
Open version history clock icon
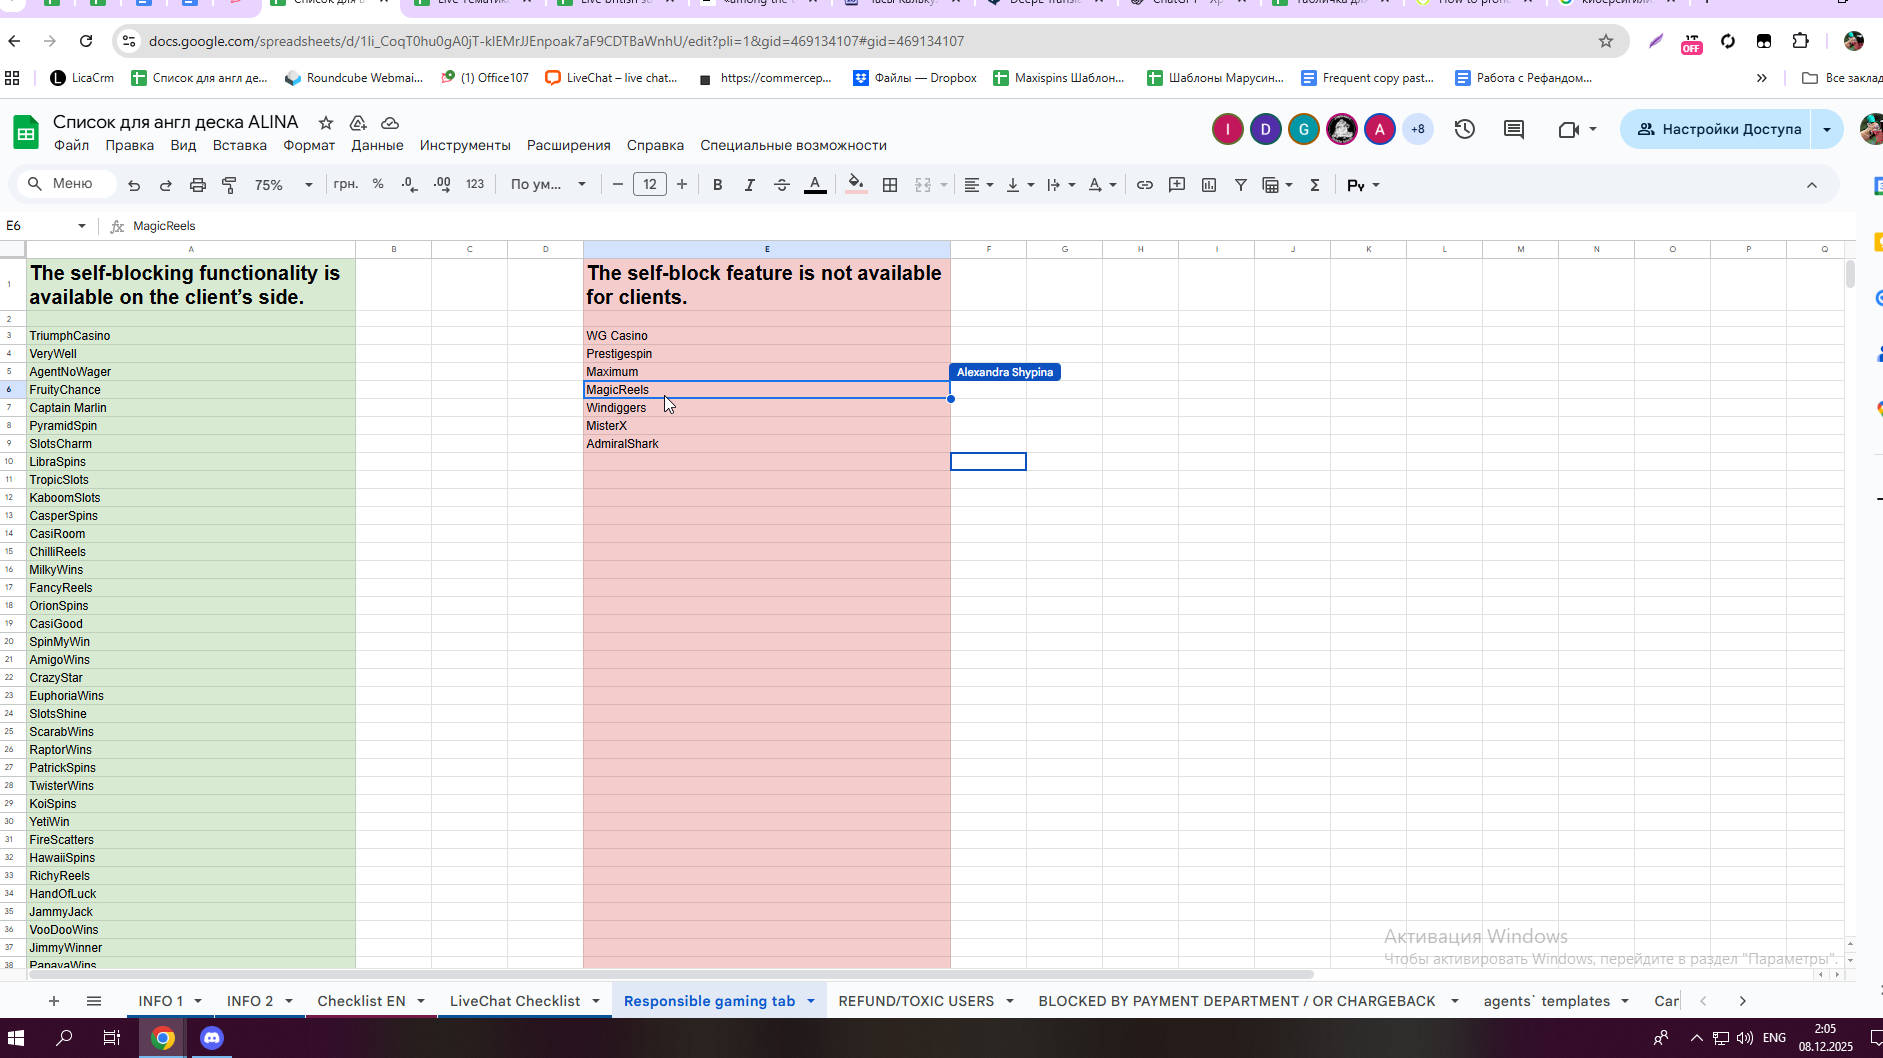pos(1465,129)
